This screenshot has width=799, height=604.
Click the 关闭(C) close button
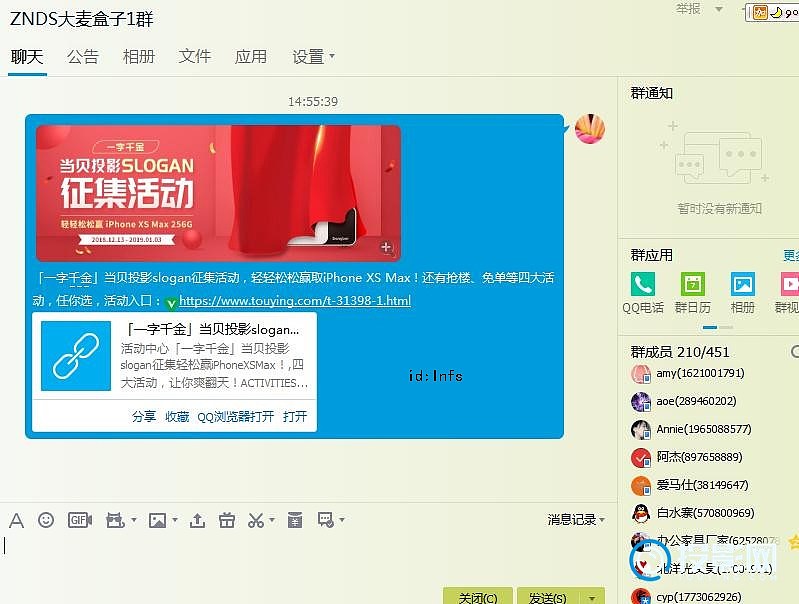(478, 597)
